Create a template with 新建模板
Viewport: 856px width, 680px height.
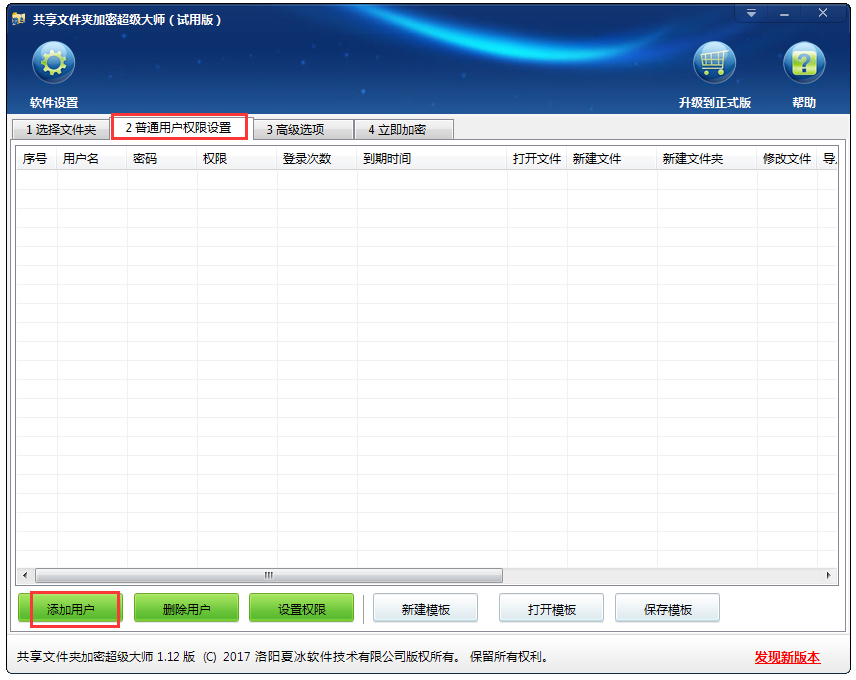[425, 609]
